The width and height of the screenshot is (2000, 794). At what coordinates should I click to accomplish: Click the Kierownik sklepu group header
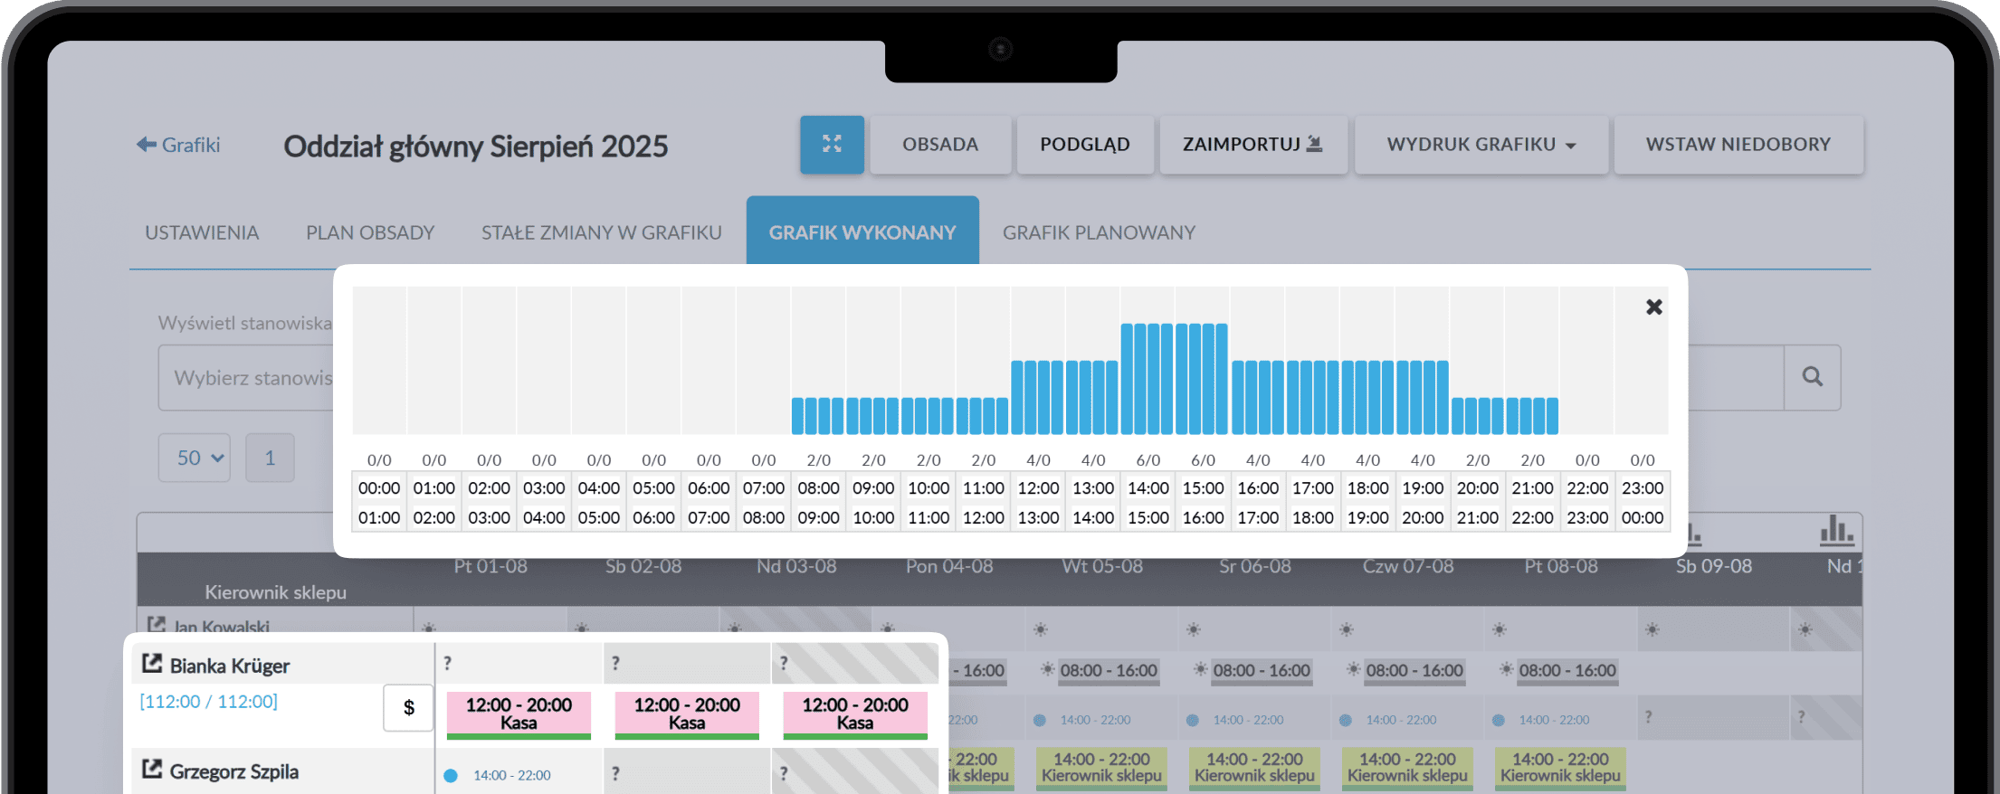pos(275,592)
